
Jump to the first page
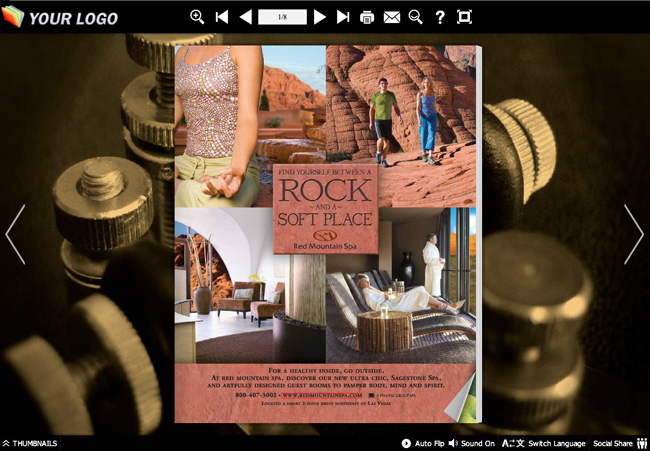click(222, 17)
